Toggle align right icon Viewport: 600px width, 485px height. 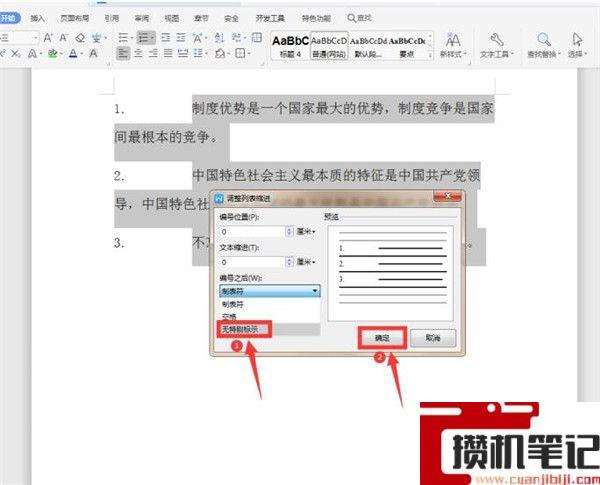coord(153,53)
